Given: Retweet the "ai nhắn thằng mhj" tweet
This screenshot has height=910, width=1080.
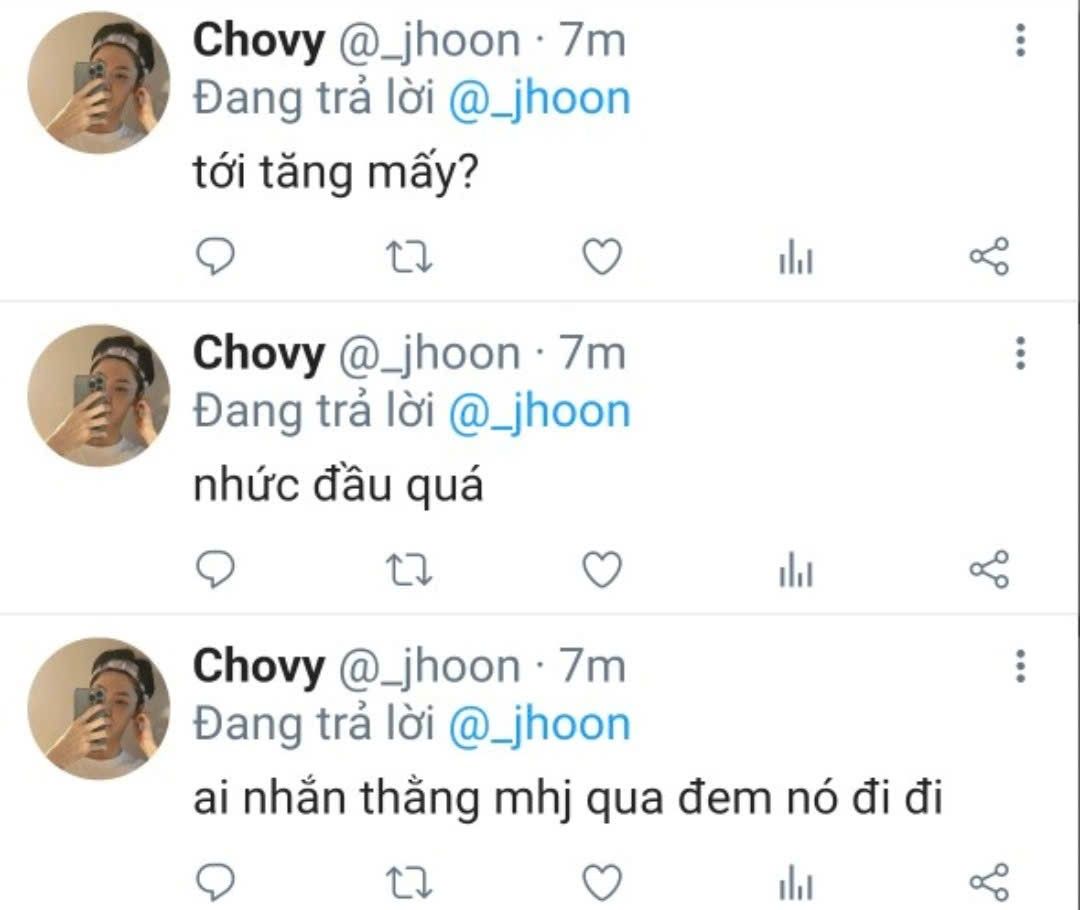Looking at the screenshot, I should 408,882.
